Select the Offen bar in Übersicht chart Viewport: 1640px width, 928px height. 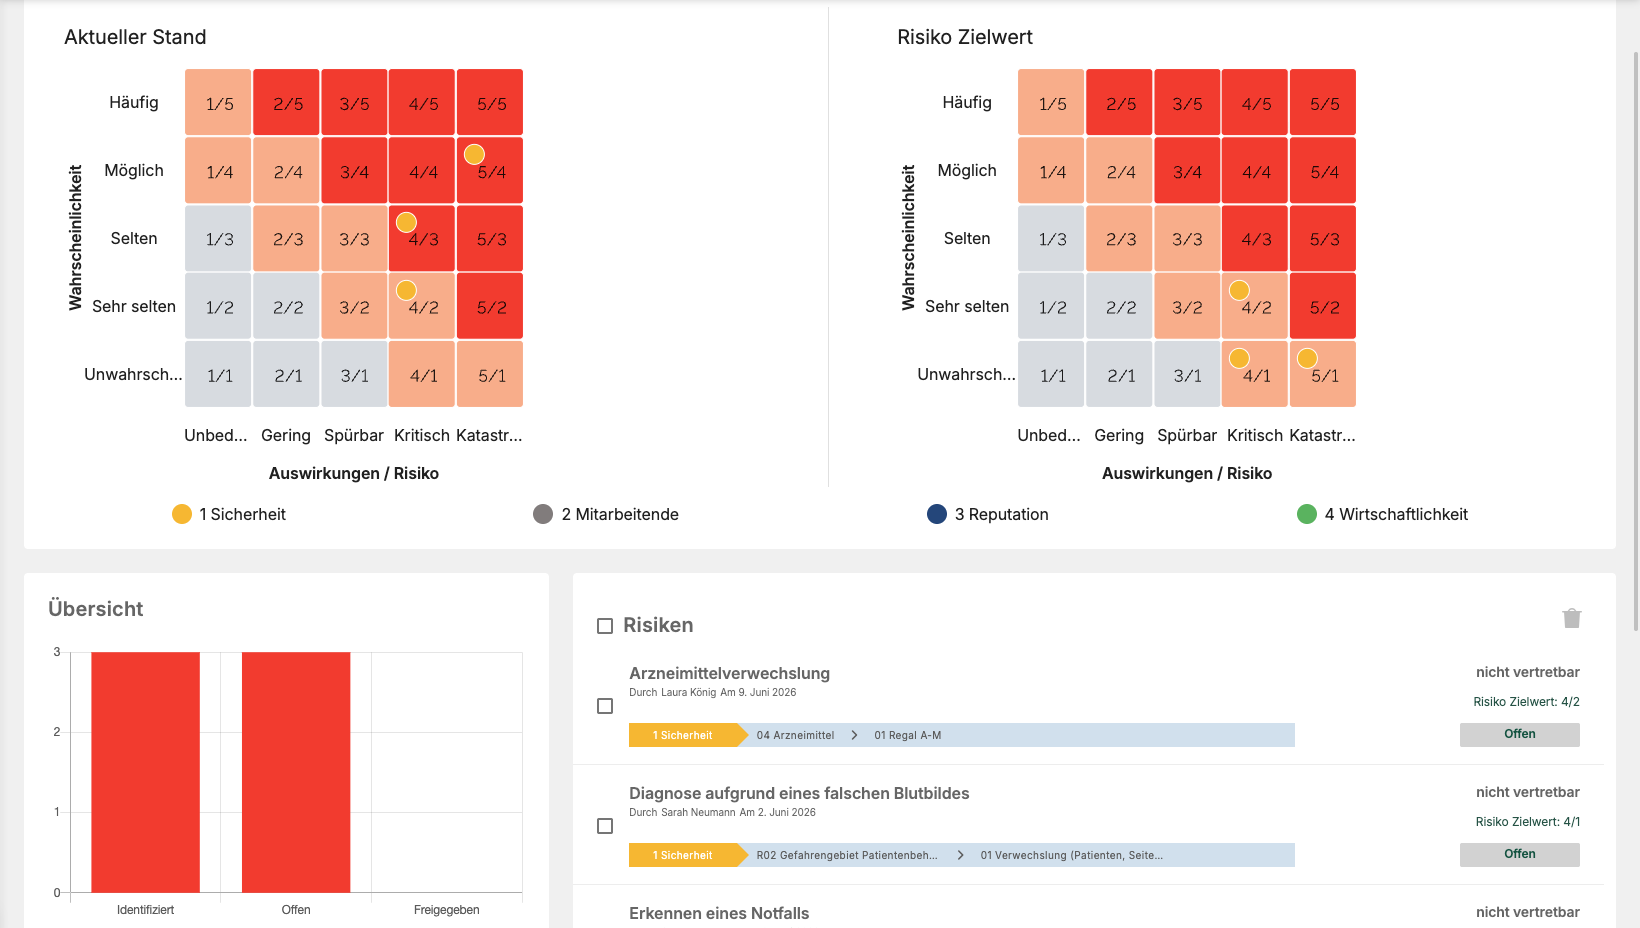[296, 772]
